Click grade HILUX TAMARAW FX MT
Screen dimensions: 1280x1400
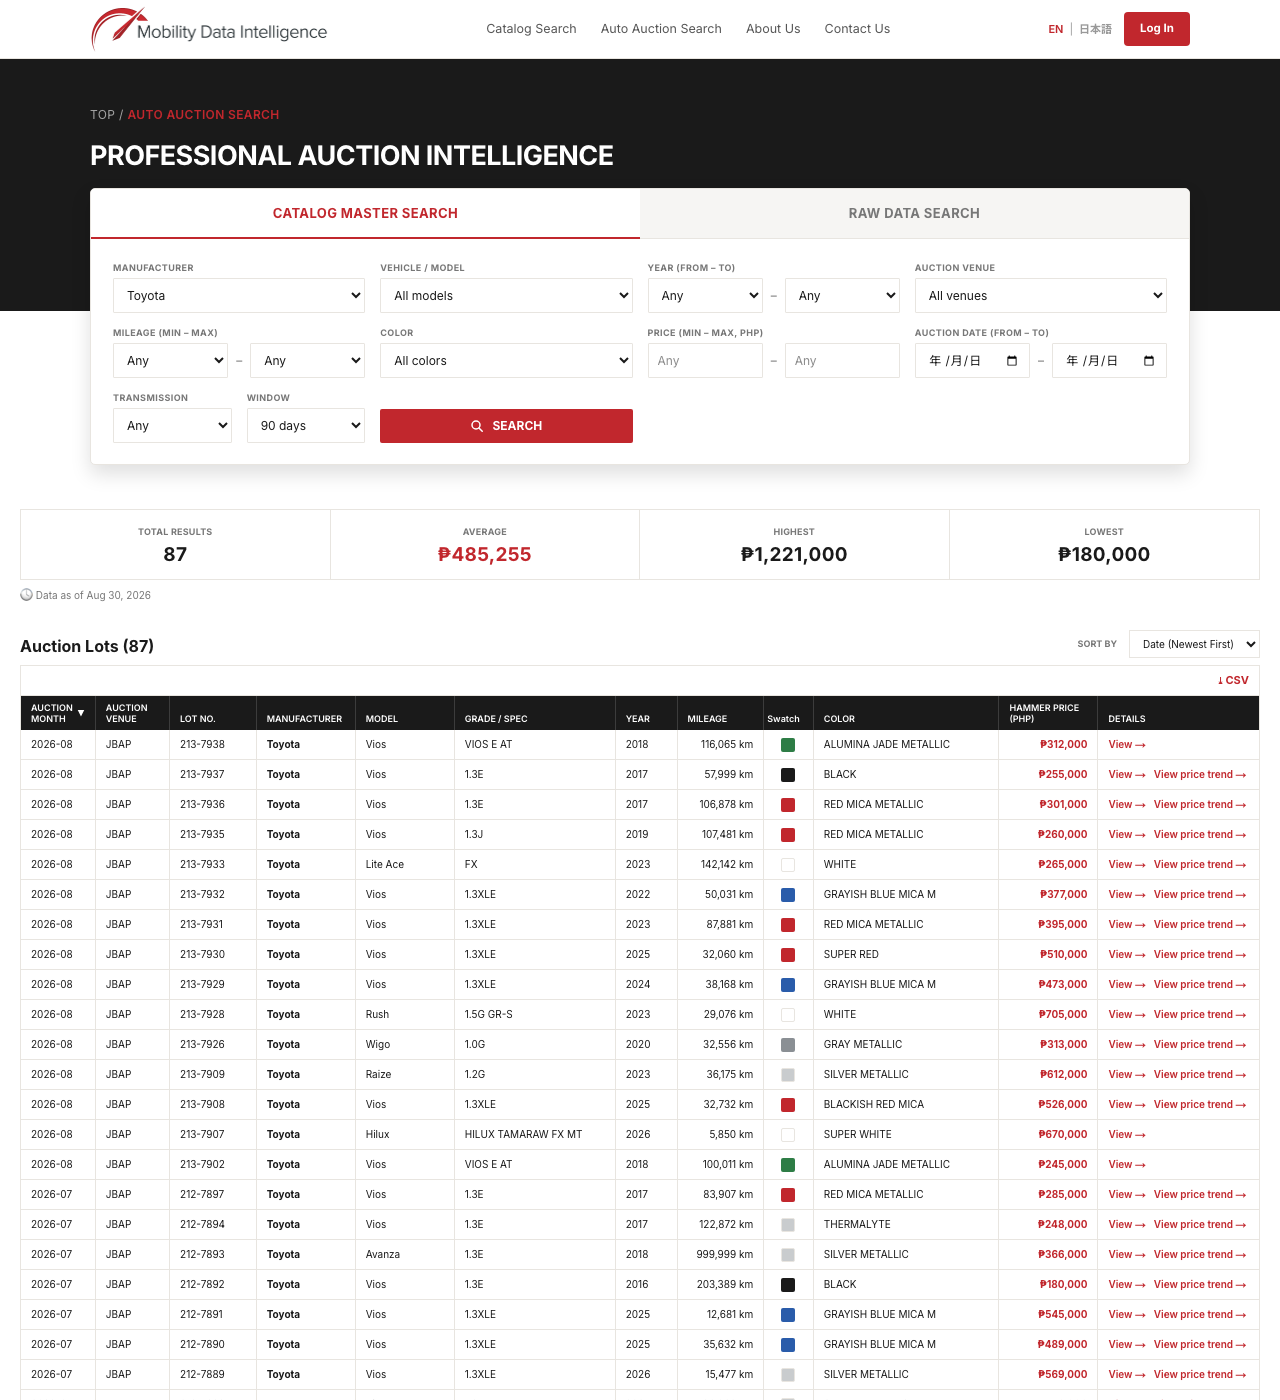tap(523, 1135)
